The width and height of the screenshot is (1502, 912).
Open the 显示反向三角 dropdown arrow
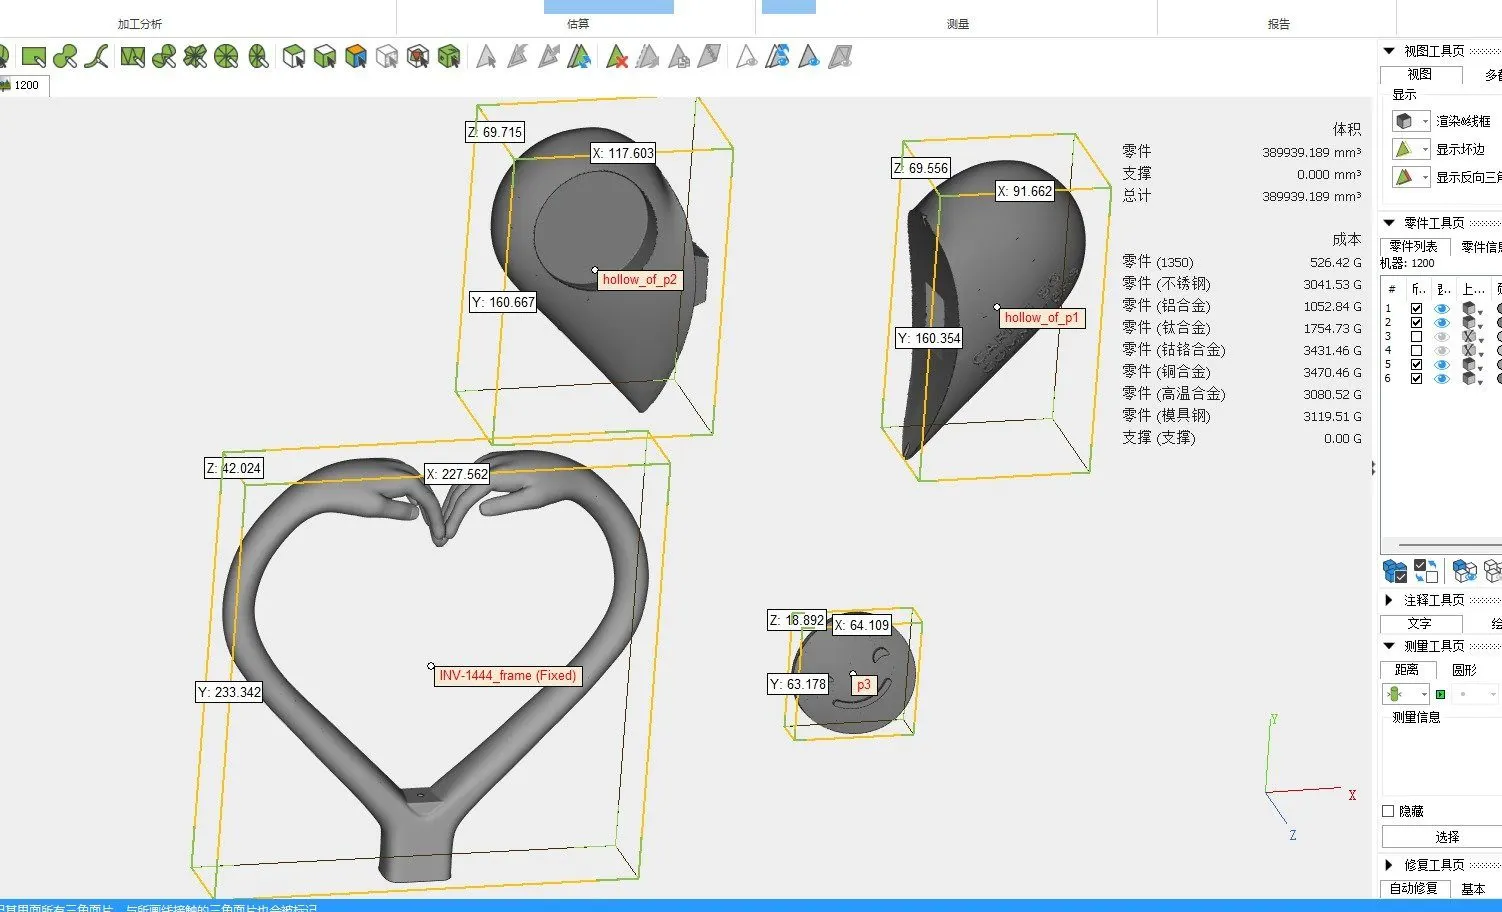(1425, 178)
